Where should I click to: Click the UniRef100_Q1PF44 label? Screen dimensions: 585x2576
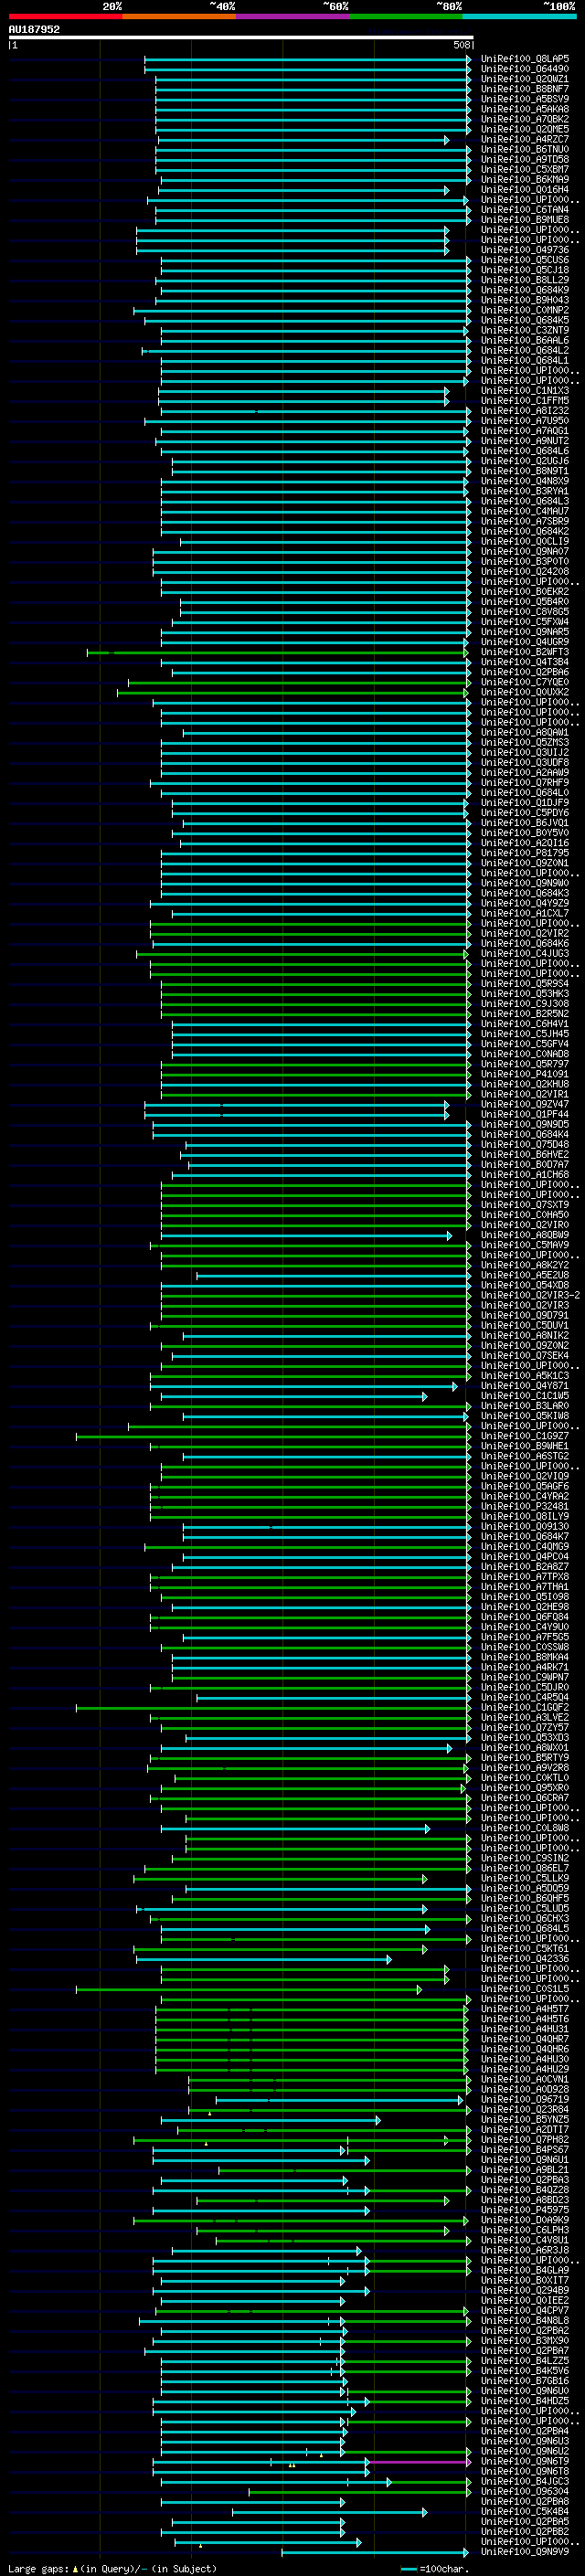(525, 1116)
